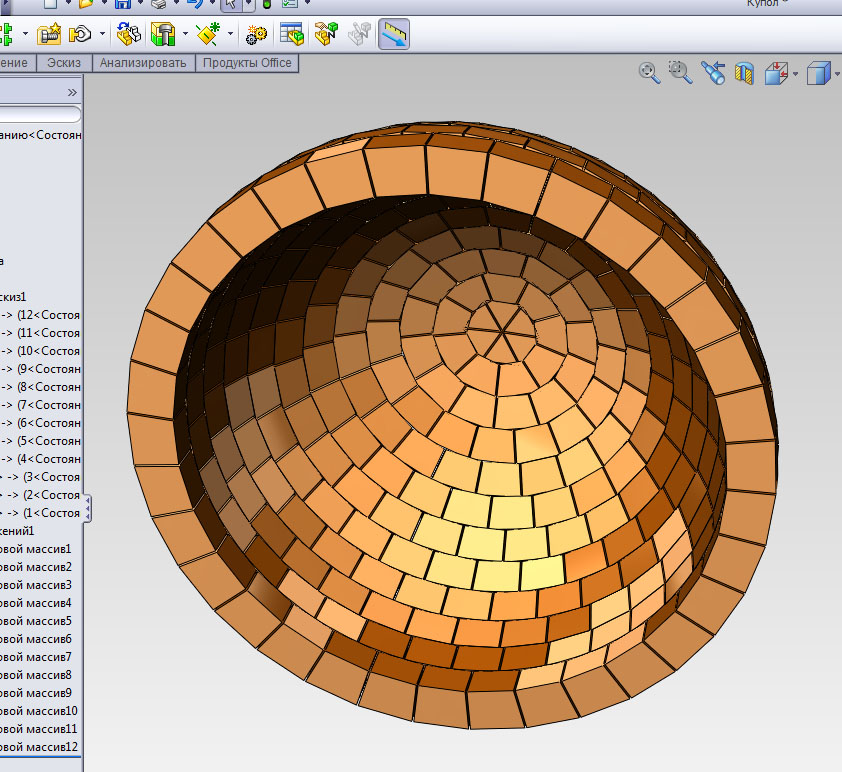
Task: Open the Анализировать tab
Action: coord(143,63)
